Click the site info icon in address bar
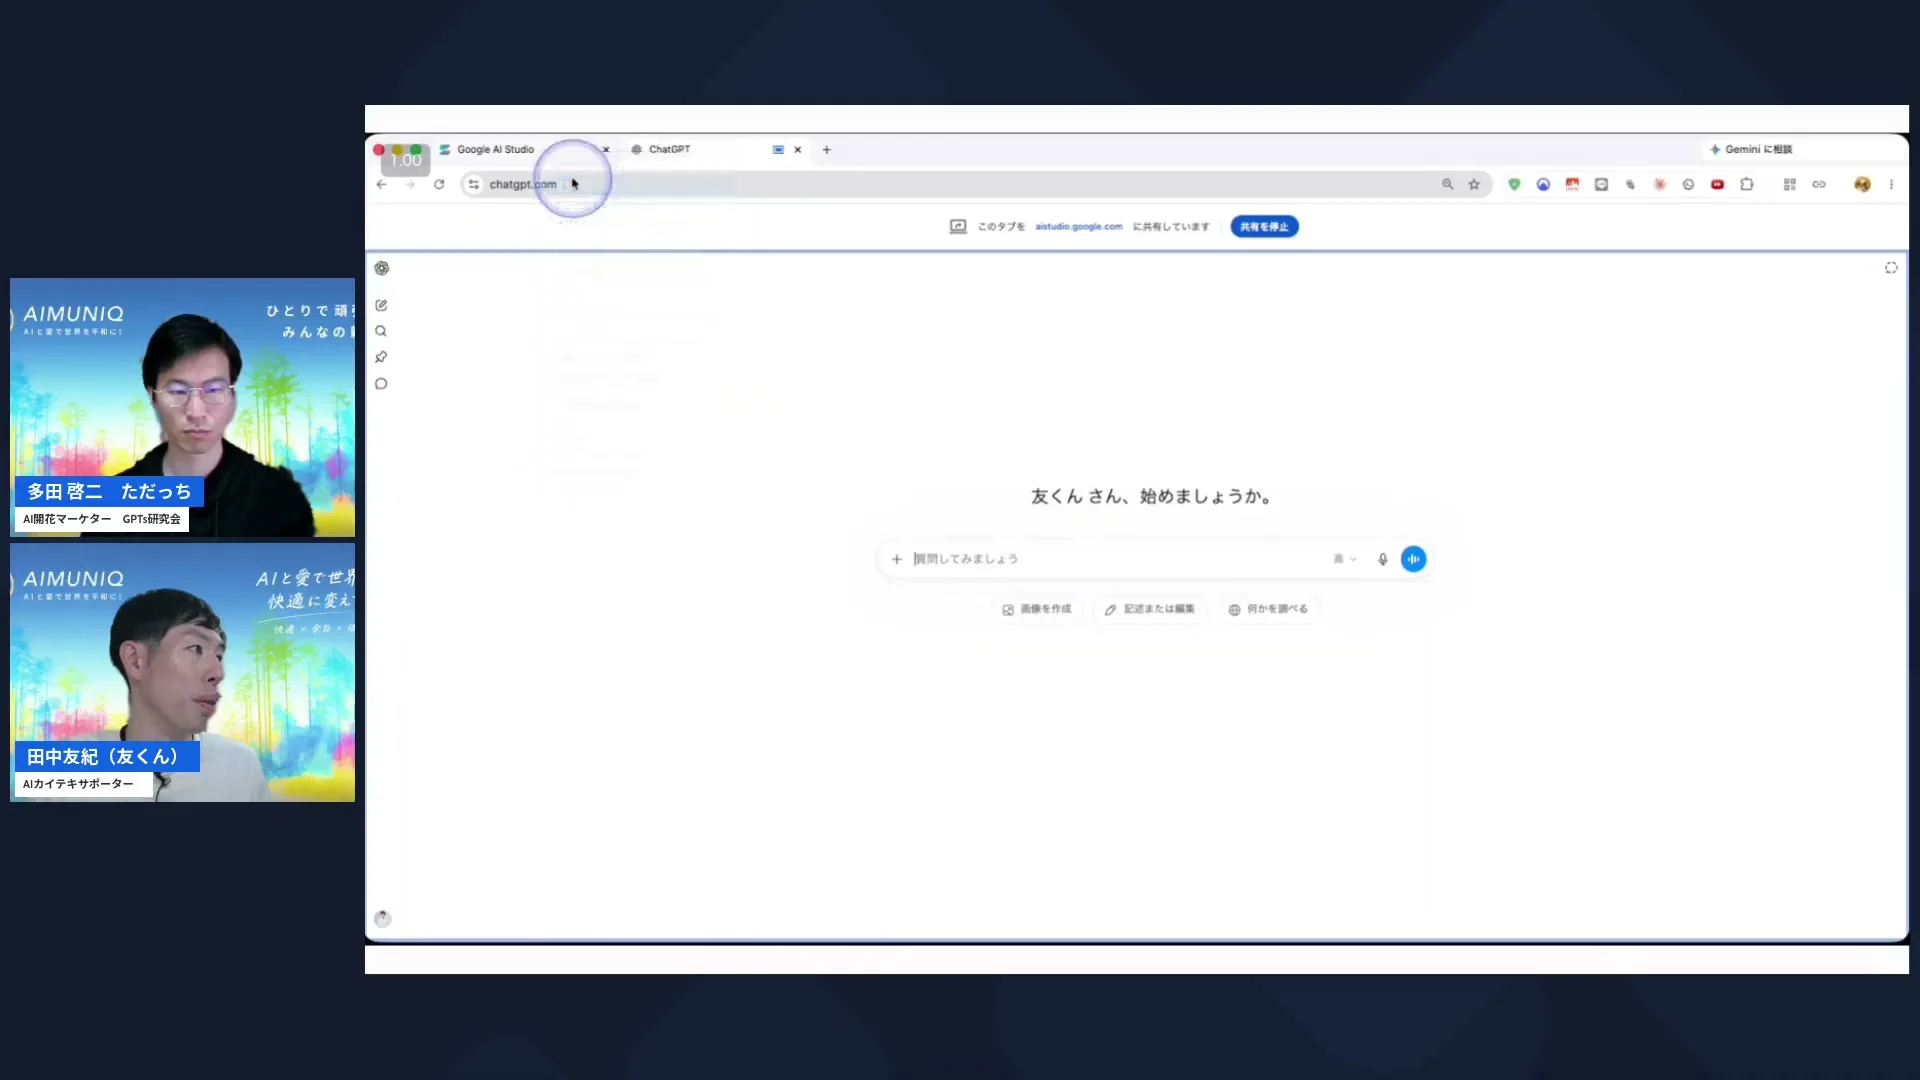The image size is (1920, 1080). [474, 184]
